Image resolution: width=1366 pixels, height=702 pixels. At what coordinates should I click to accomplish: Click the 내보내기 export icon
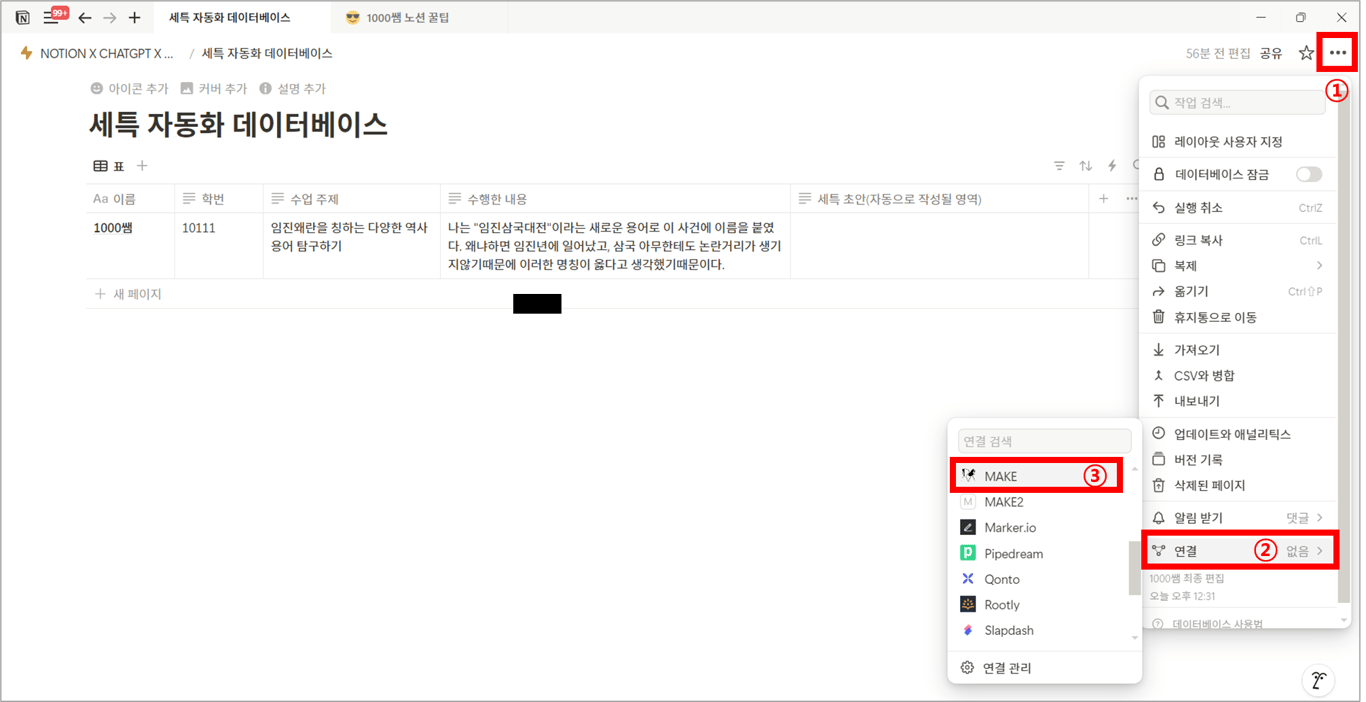[1158, 401]
